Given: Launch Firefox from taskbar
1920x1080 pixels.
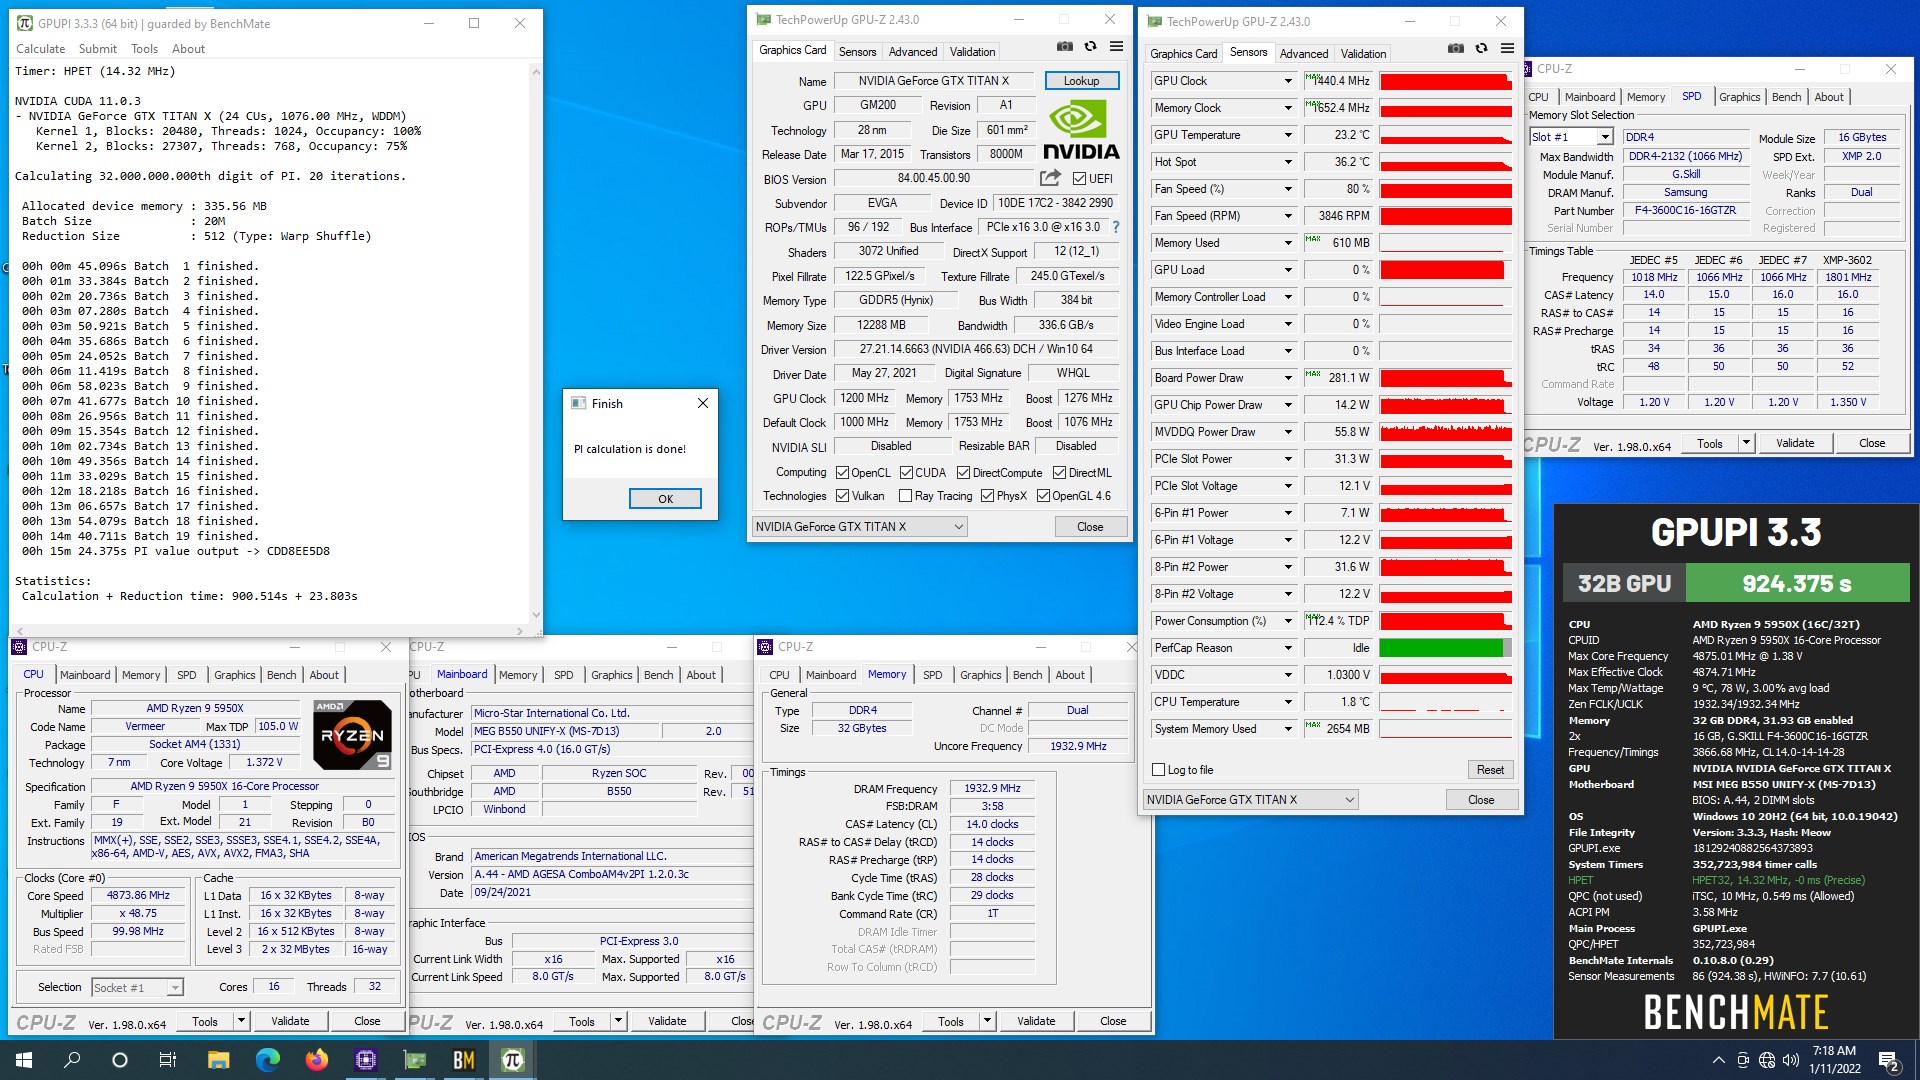Looking at the screenshot, I should [316, 1060].
